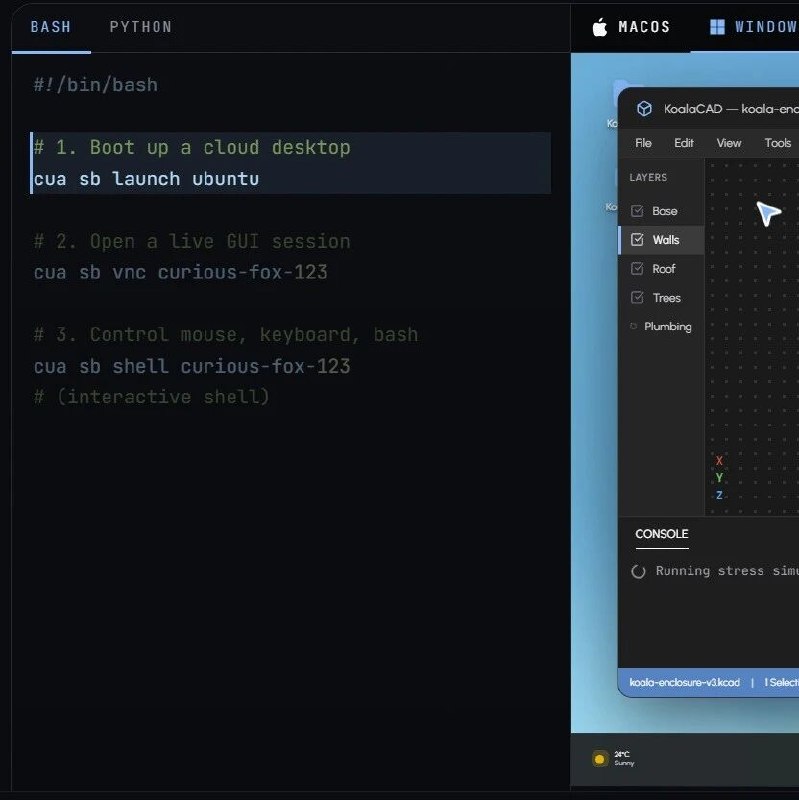Image resolution: width=799 pixels, height=800 pixels.
Task: Click koala-enclosure-v3.kcad in the status bar
Action: pos(684,683)
